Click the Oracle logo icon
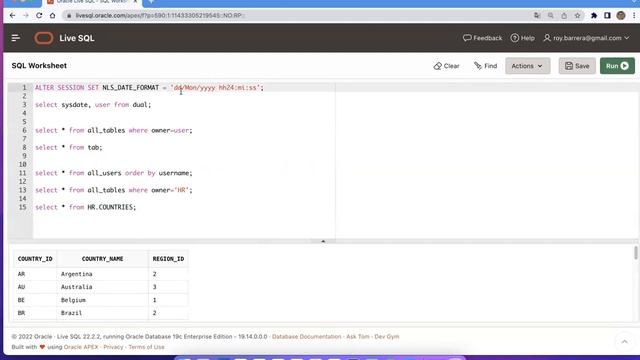 point(44,38)
